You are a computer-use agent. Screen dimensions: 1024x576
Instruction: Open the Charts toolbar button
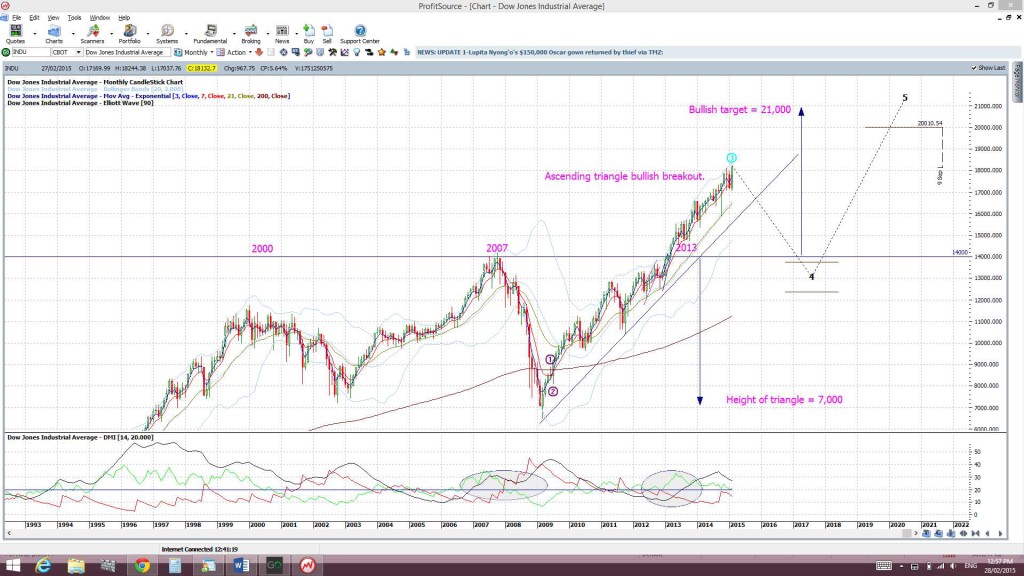pyautogui.click(x=54, y=34)
